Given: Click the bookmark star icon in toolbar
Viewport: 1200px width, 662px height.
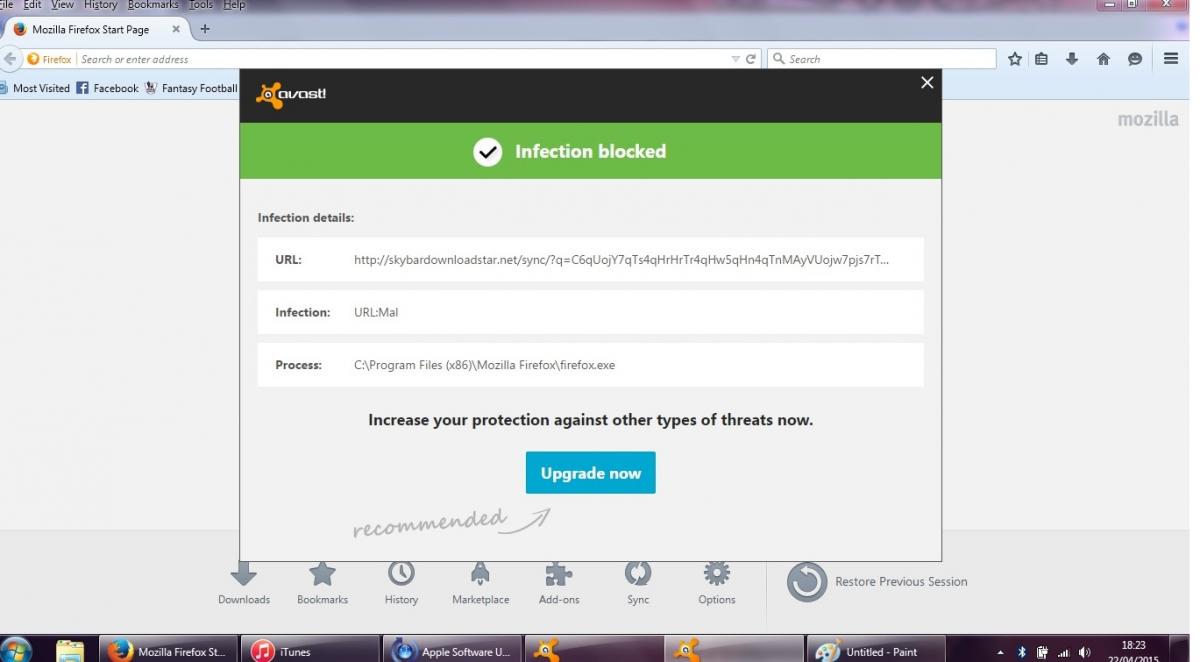Looking at the screenshot, I should click(1015, 59).
